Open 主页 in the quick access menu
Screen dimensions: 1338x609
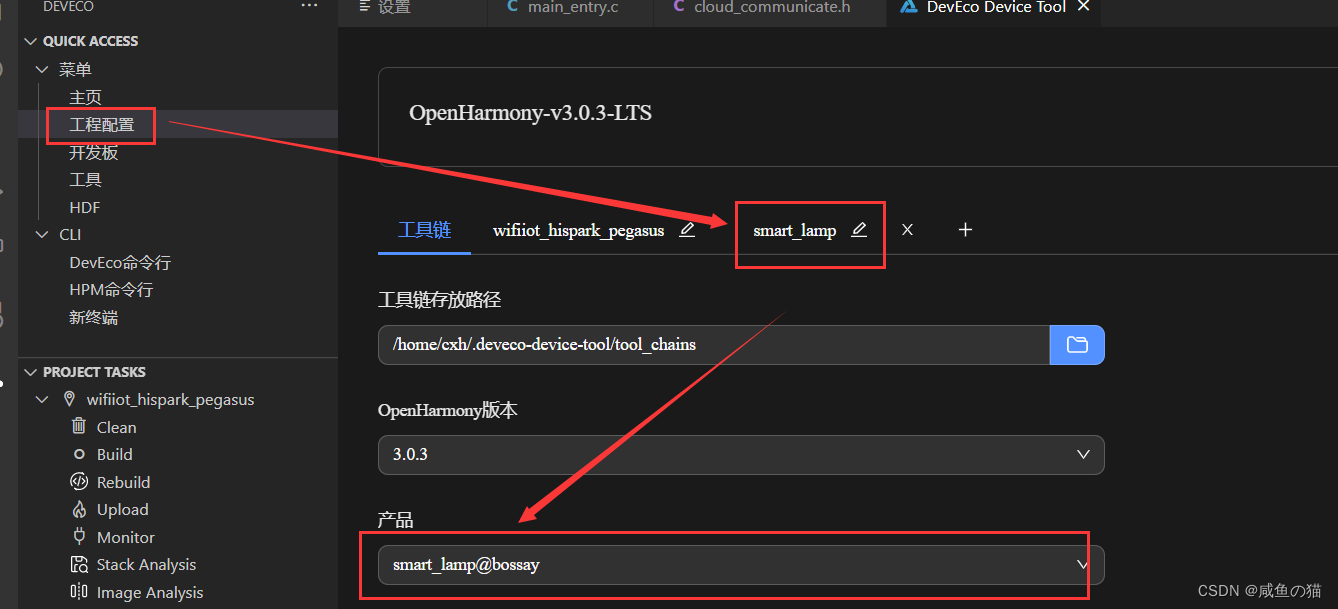85,97
